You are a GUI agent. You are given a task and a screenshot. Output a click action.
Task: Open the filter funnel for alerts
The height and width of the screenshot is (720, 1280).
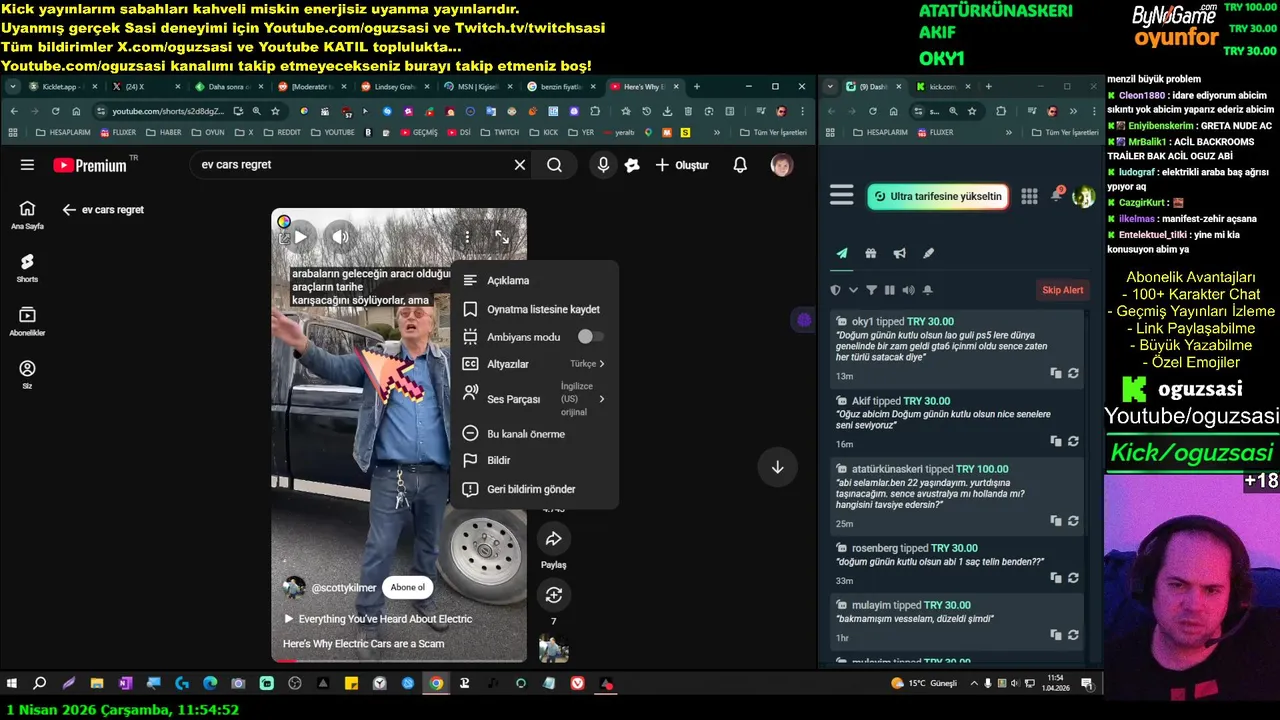871,290
